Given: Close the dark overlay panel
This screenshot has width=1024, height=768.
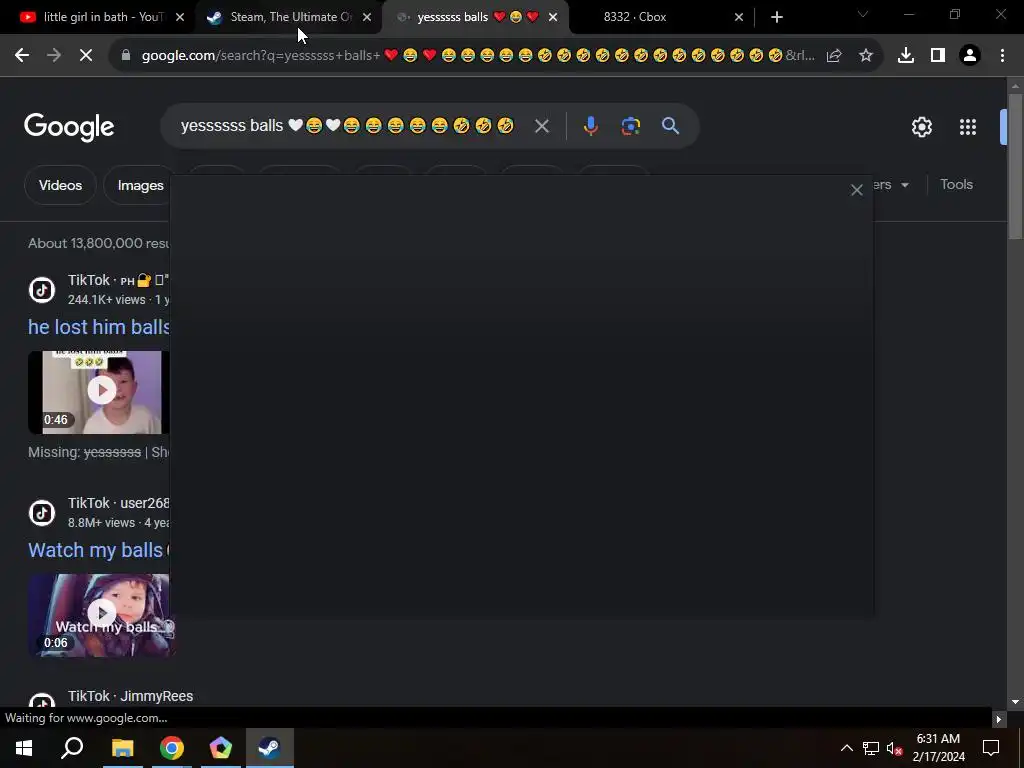Looking at the screenshot, I should pos(857,190).
